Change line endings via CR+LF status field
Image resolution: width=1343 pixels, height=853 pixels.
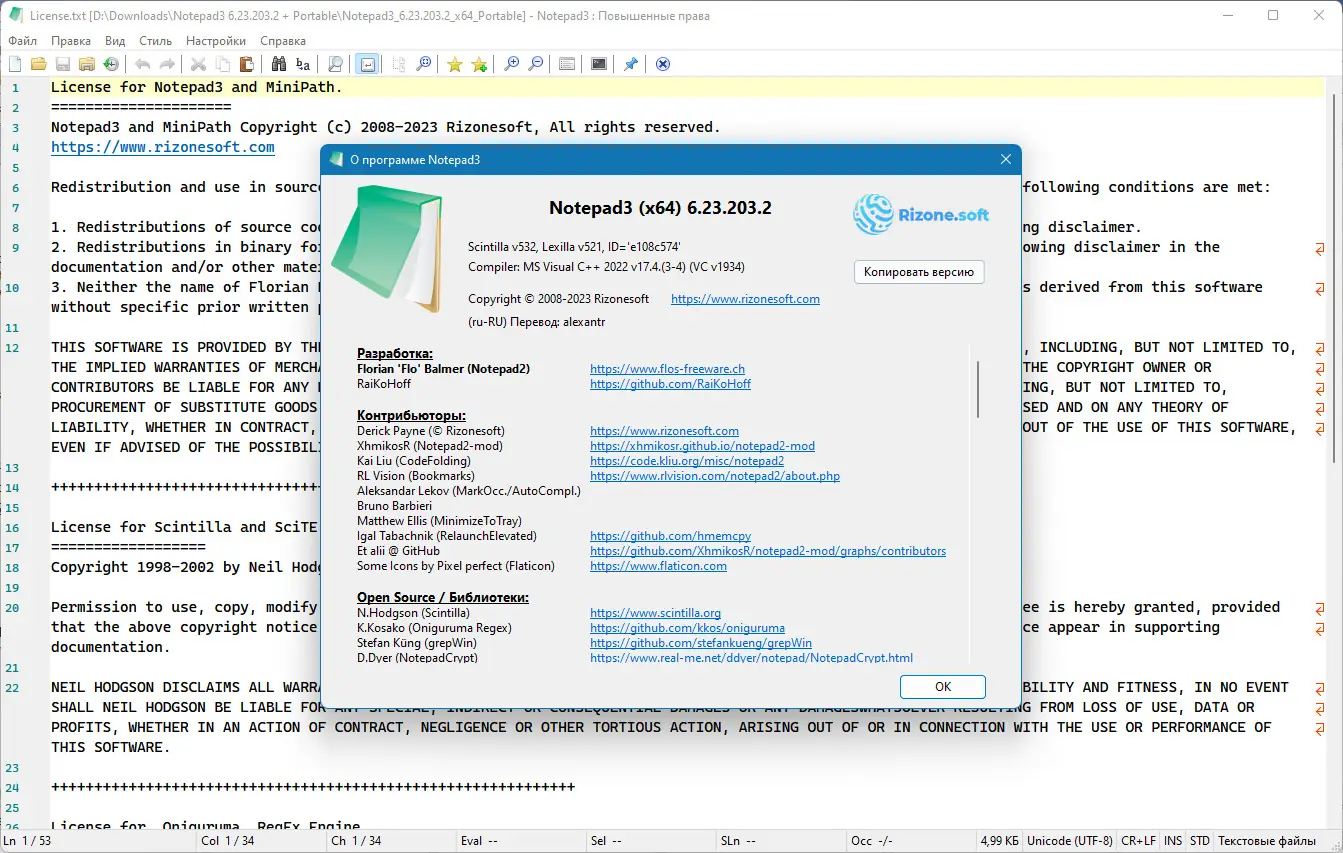coord(1138,840)
